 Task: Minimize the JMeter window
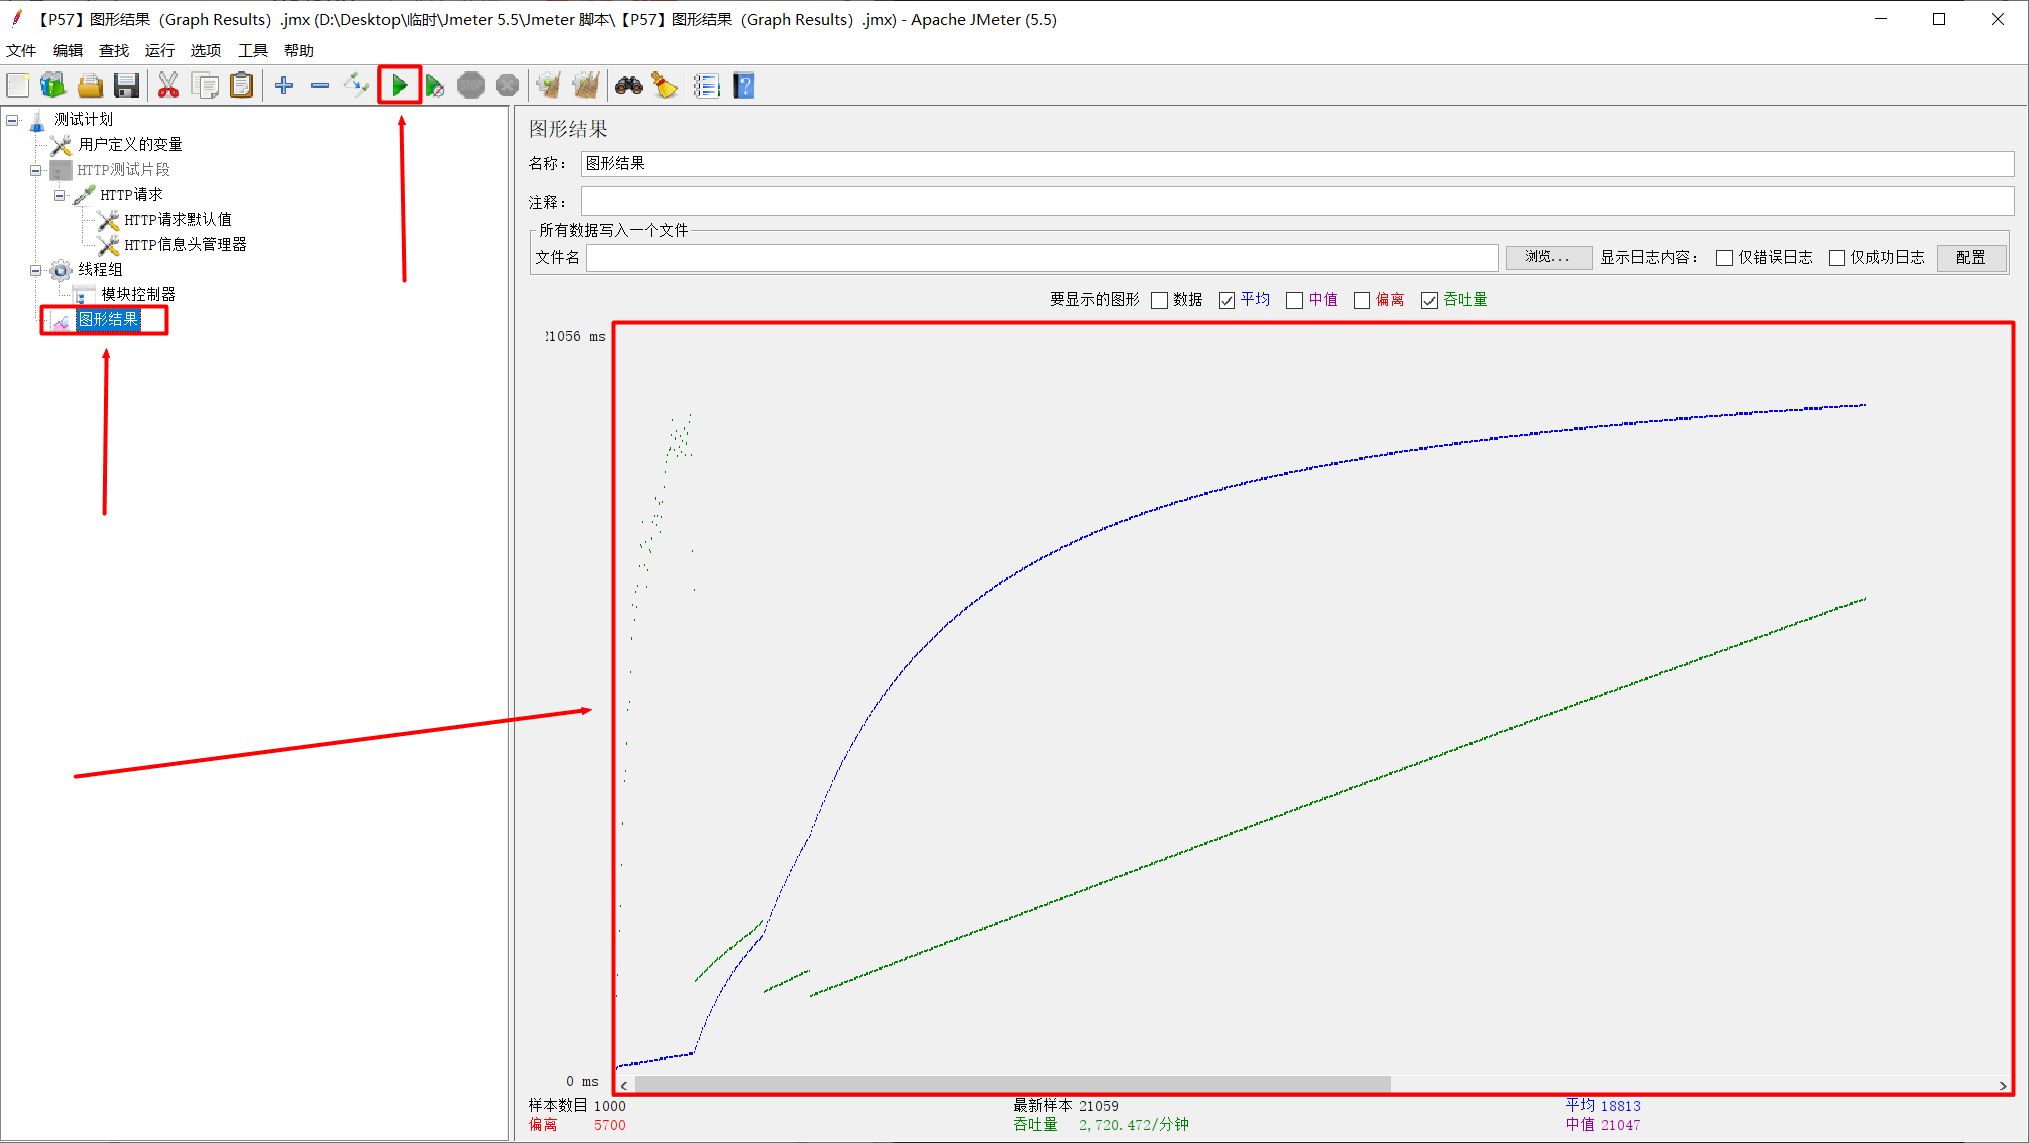1881,19
